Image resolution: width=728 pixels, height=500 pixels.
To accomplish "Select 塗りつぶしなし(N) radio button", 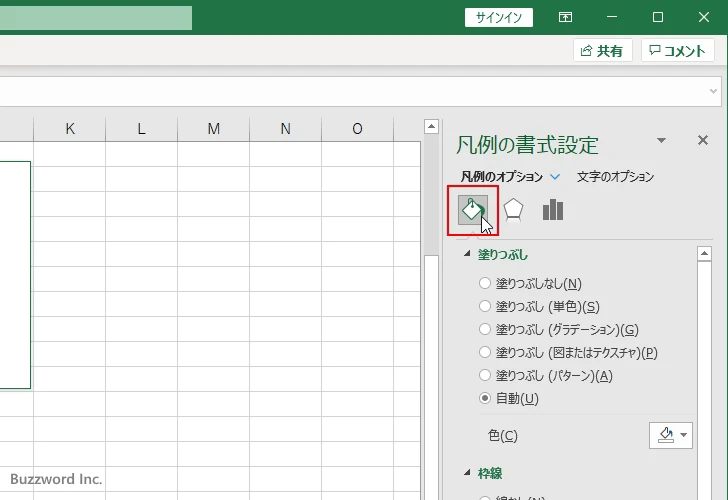I will pos(485,283).
